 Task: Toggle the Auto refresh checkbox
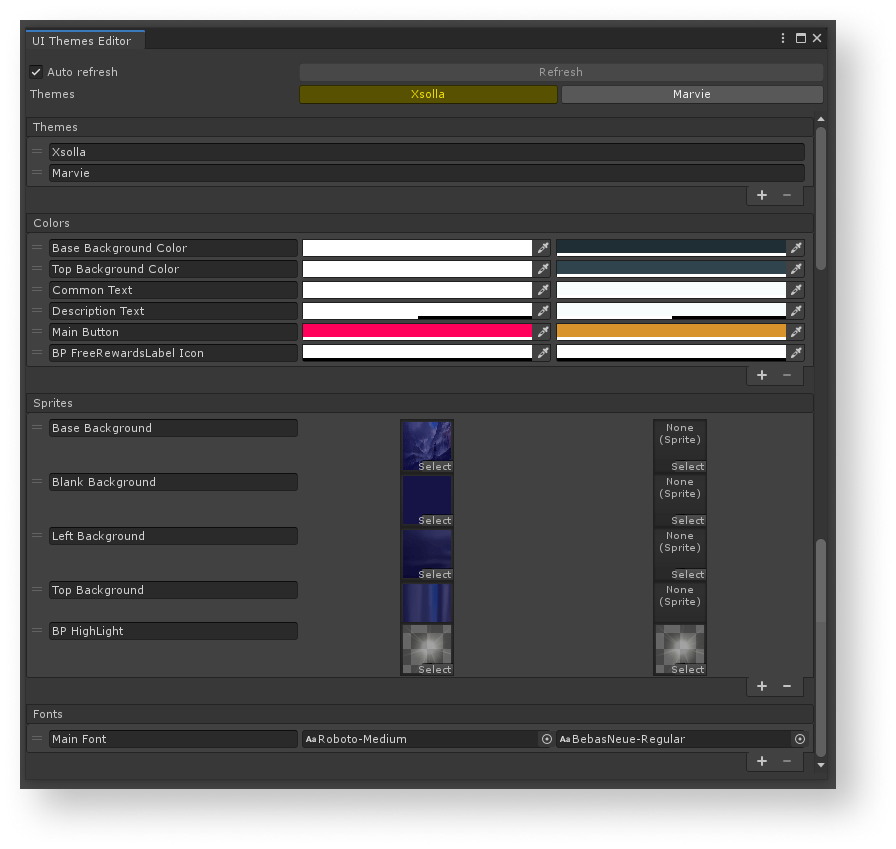pos(36,72)
